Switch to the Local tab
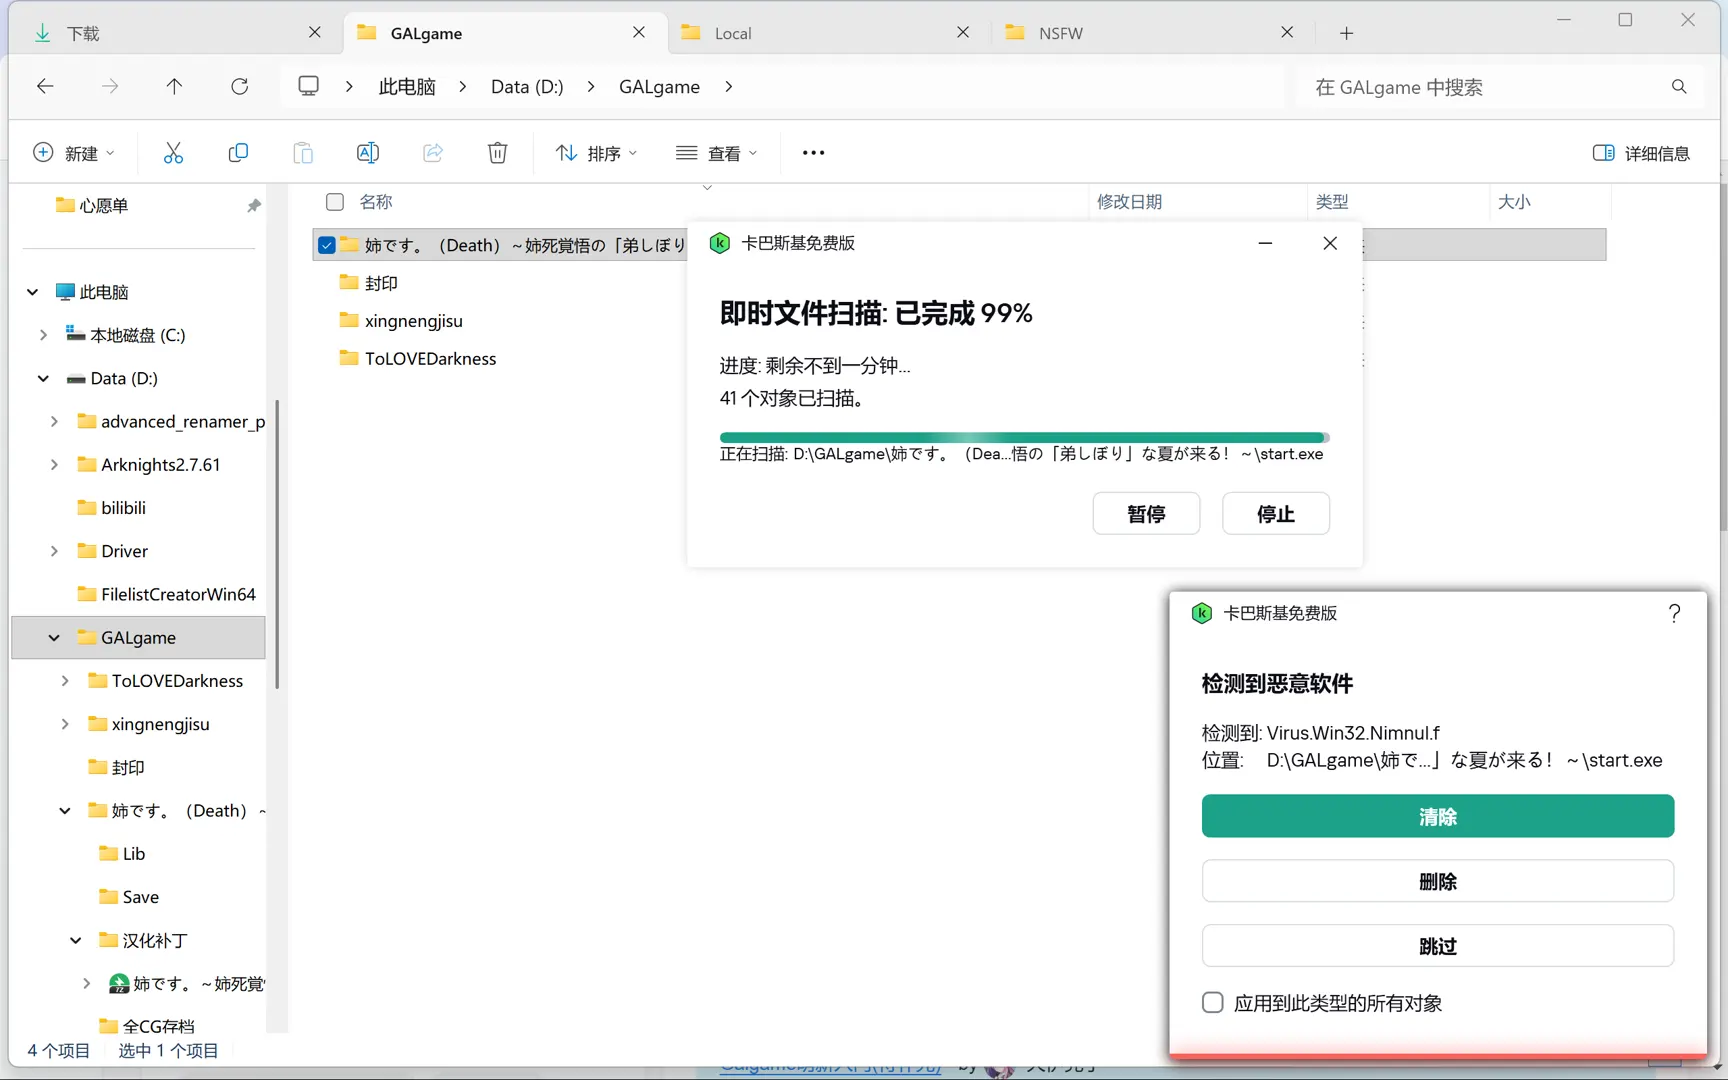The image size is (1728, 1080). point(830,33)
